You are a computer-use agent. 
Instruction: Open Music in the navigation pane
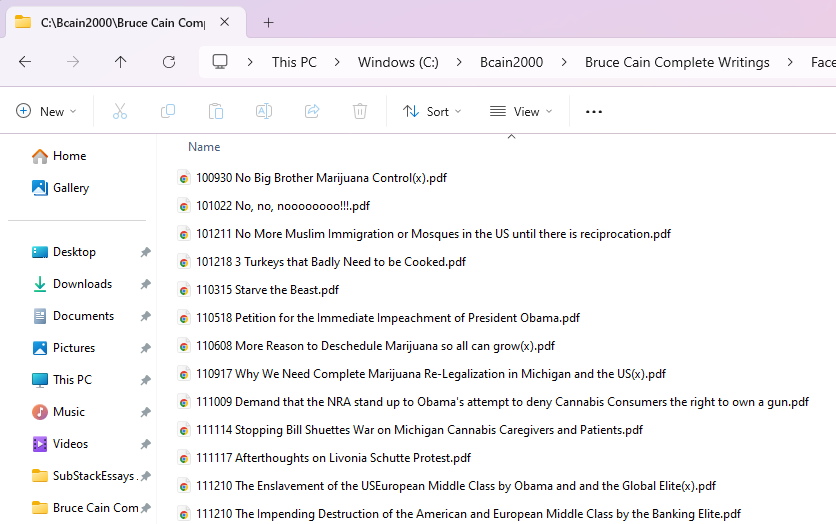(69, 412)
